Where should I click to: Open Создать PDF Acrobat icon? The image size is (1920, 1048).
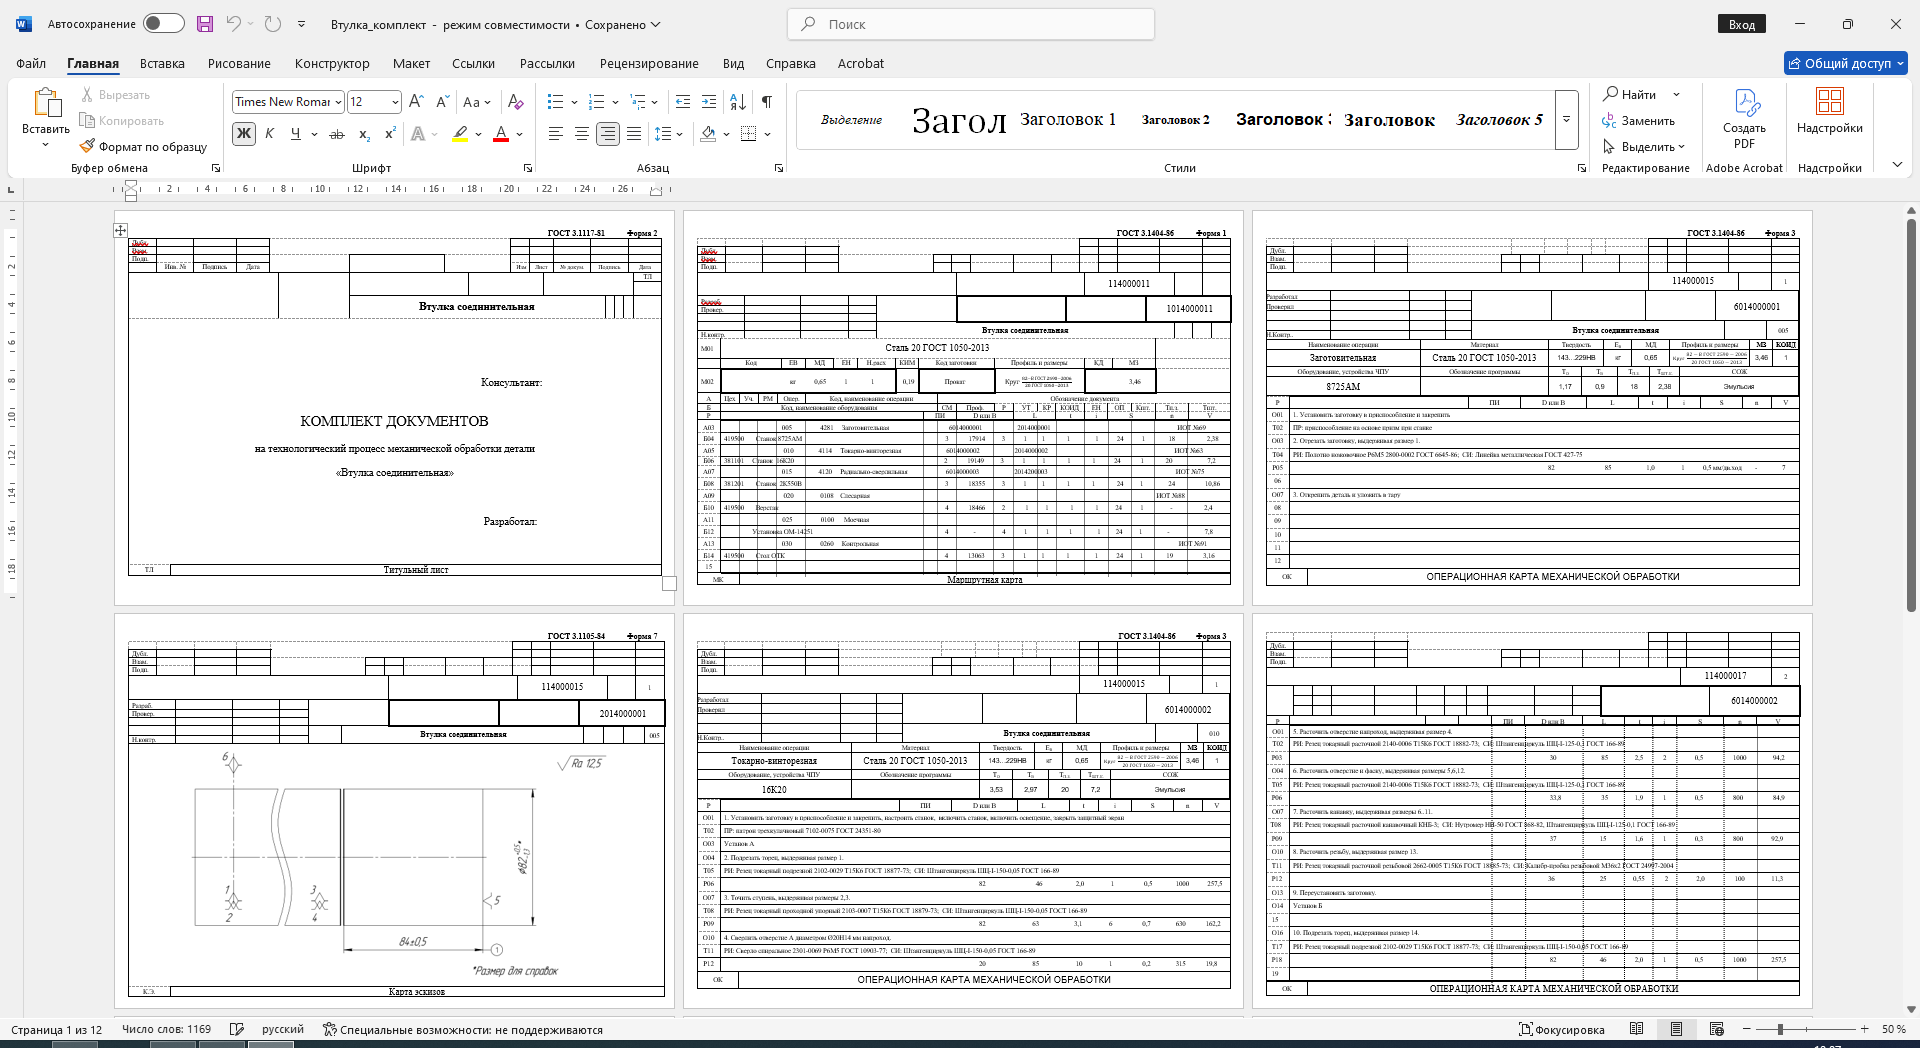[1744, 120]
